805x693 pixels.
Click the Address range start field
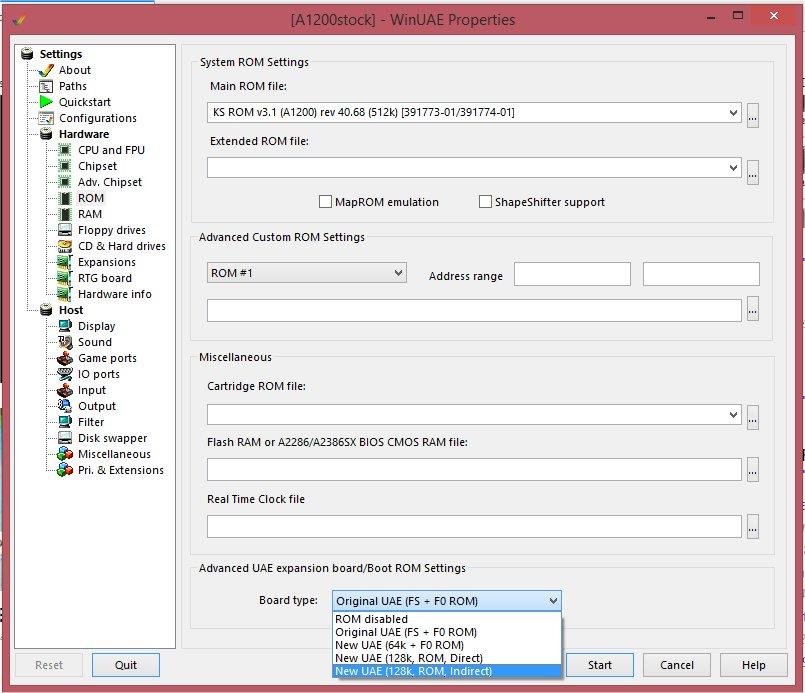tap(572, 274)
